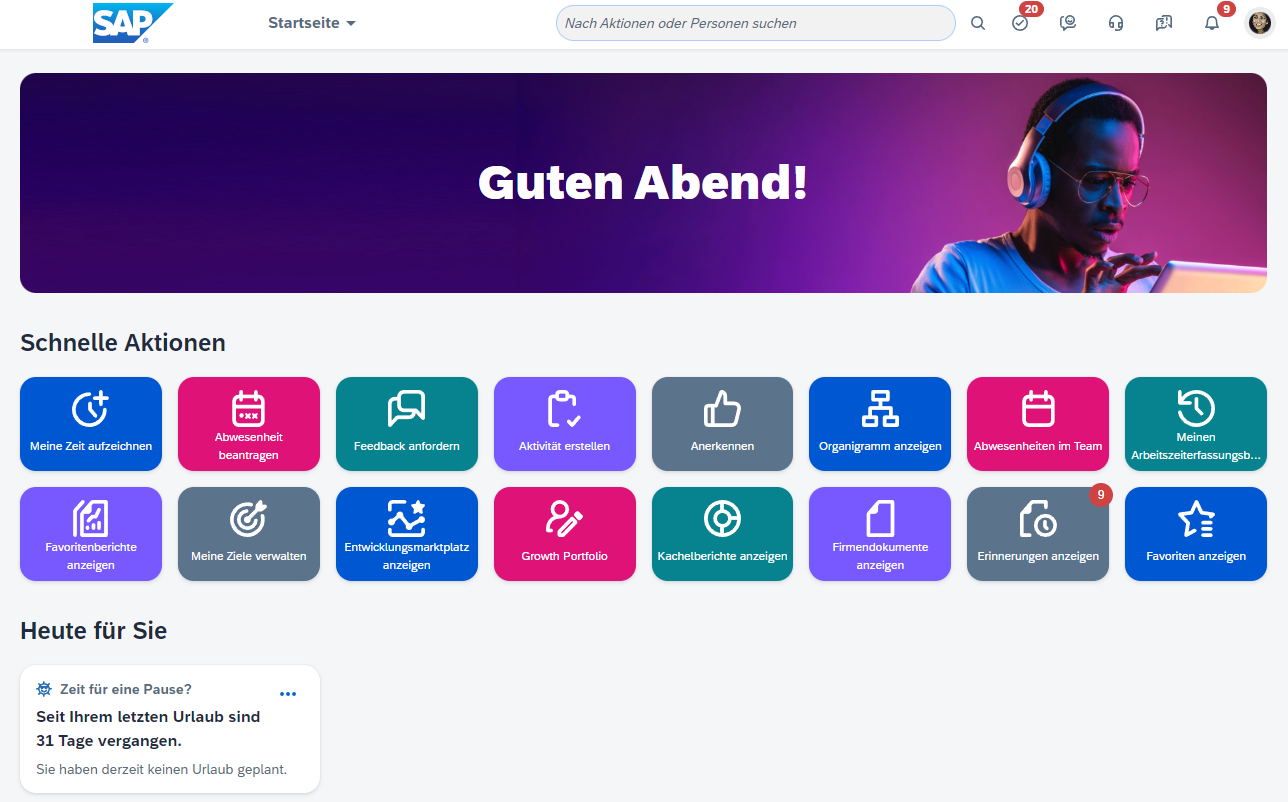Image resolution: width=1288 pixels, height=802 pixels.
Task: Click the feedback speech bubbles header icon
Action: 1163,23
